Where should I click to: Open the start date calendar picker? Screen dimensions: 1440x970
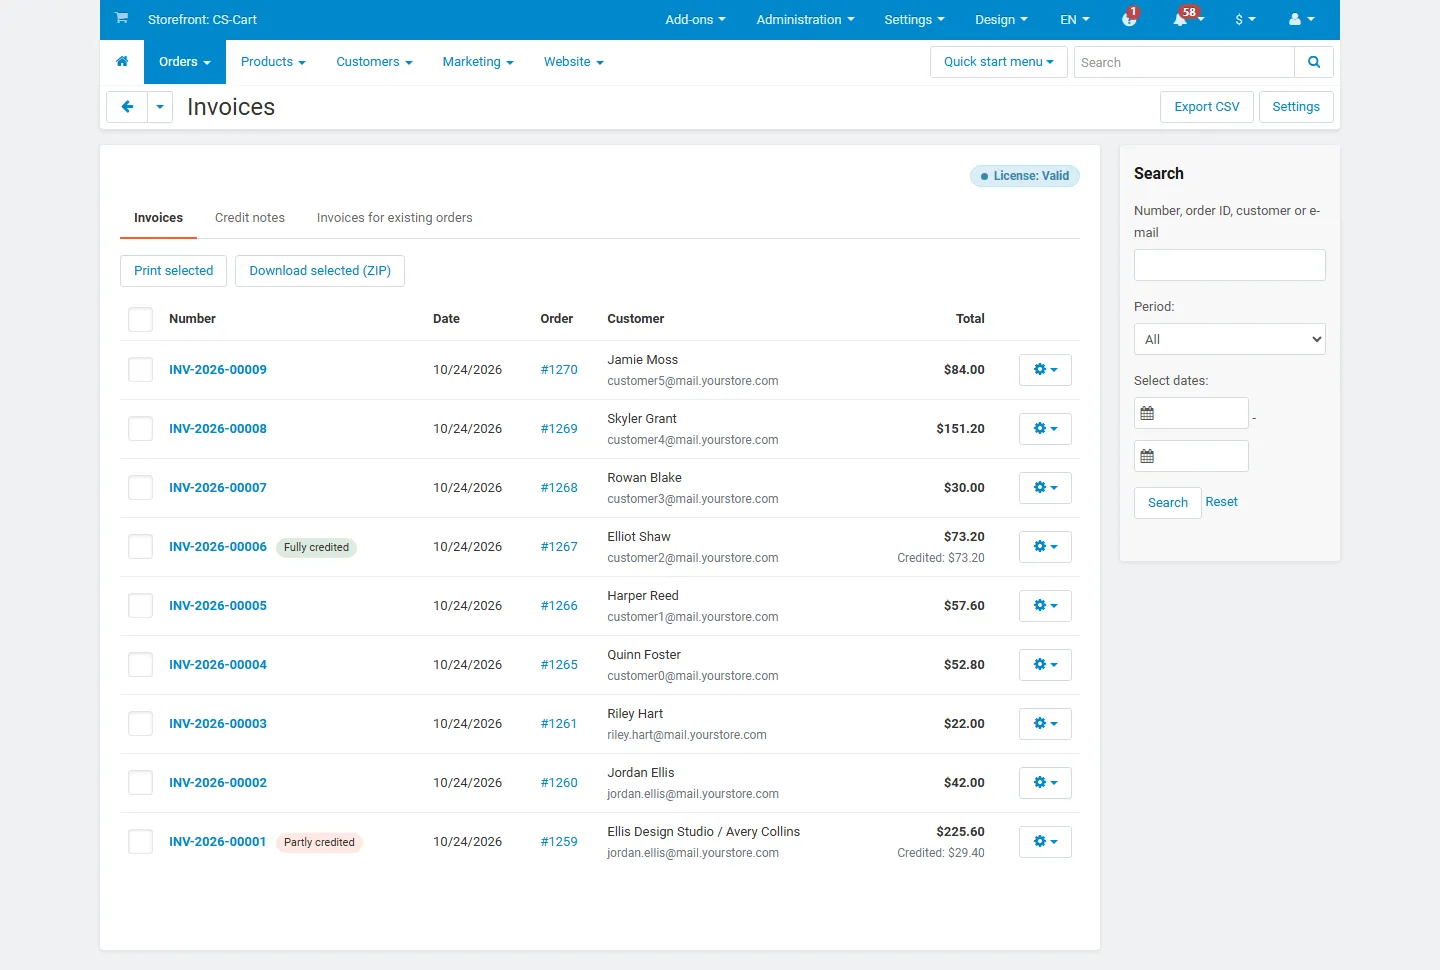point(1147,413)
